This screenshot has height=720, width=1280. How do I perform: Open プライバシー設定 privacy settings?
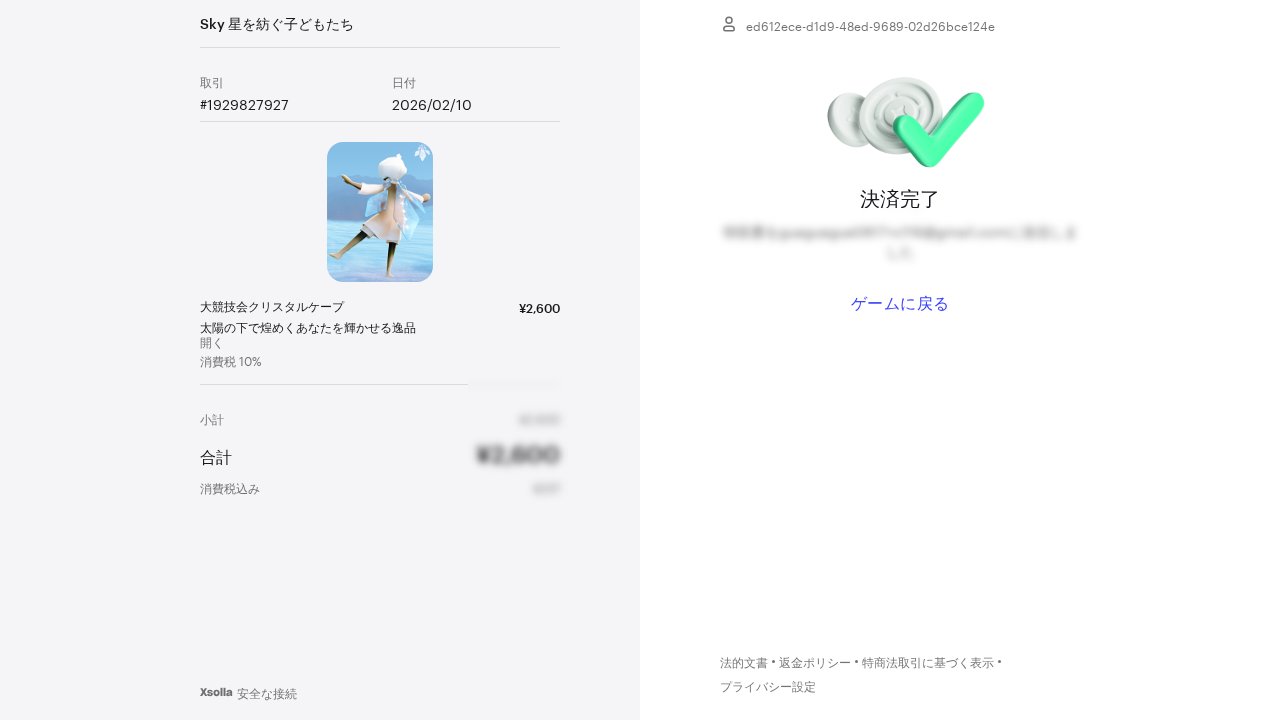768,687
